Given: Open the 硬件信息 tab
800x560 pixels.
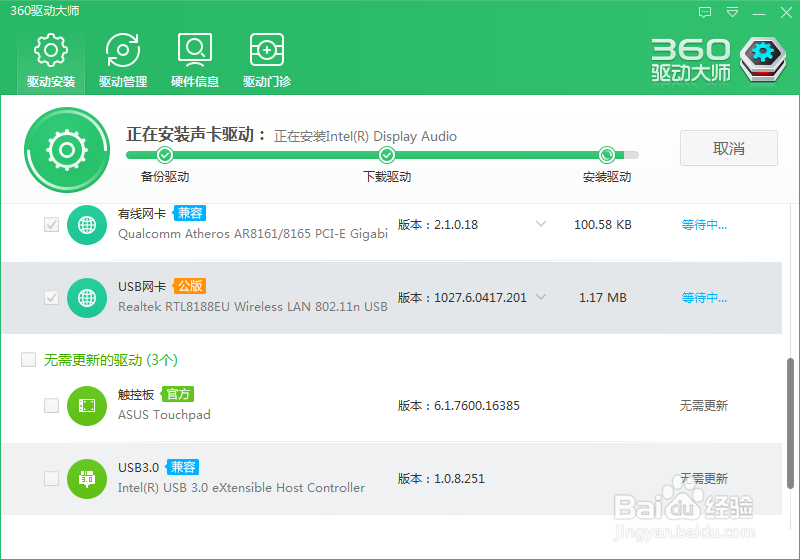Looking at the screenshot, I should [195, 61].
